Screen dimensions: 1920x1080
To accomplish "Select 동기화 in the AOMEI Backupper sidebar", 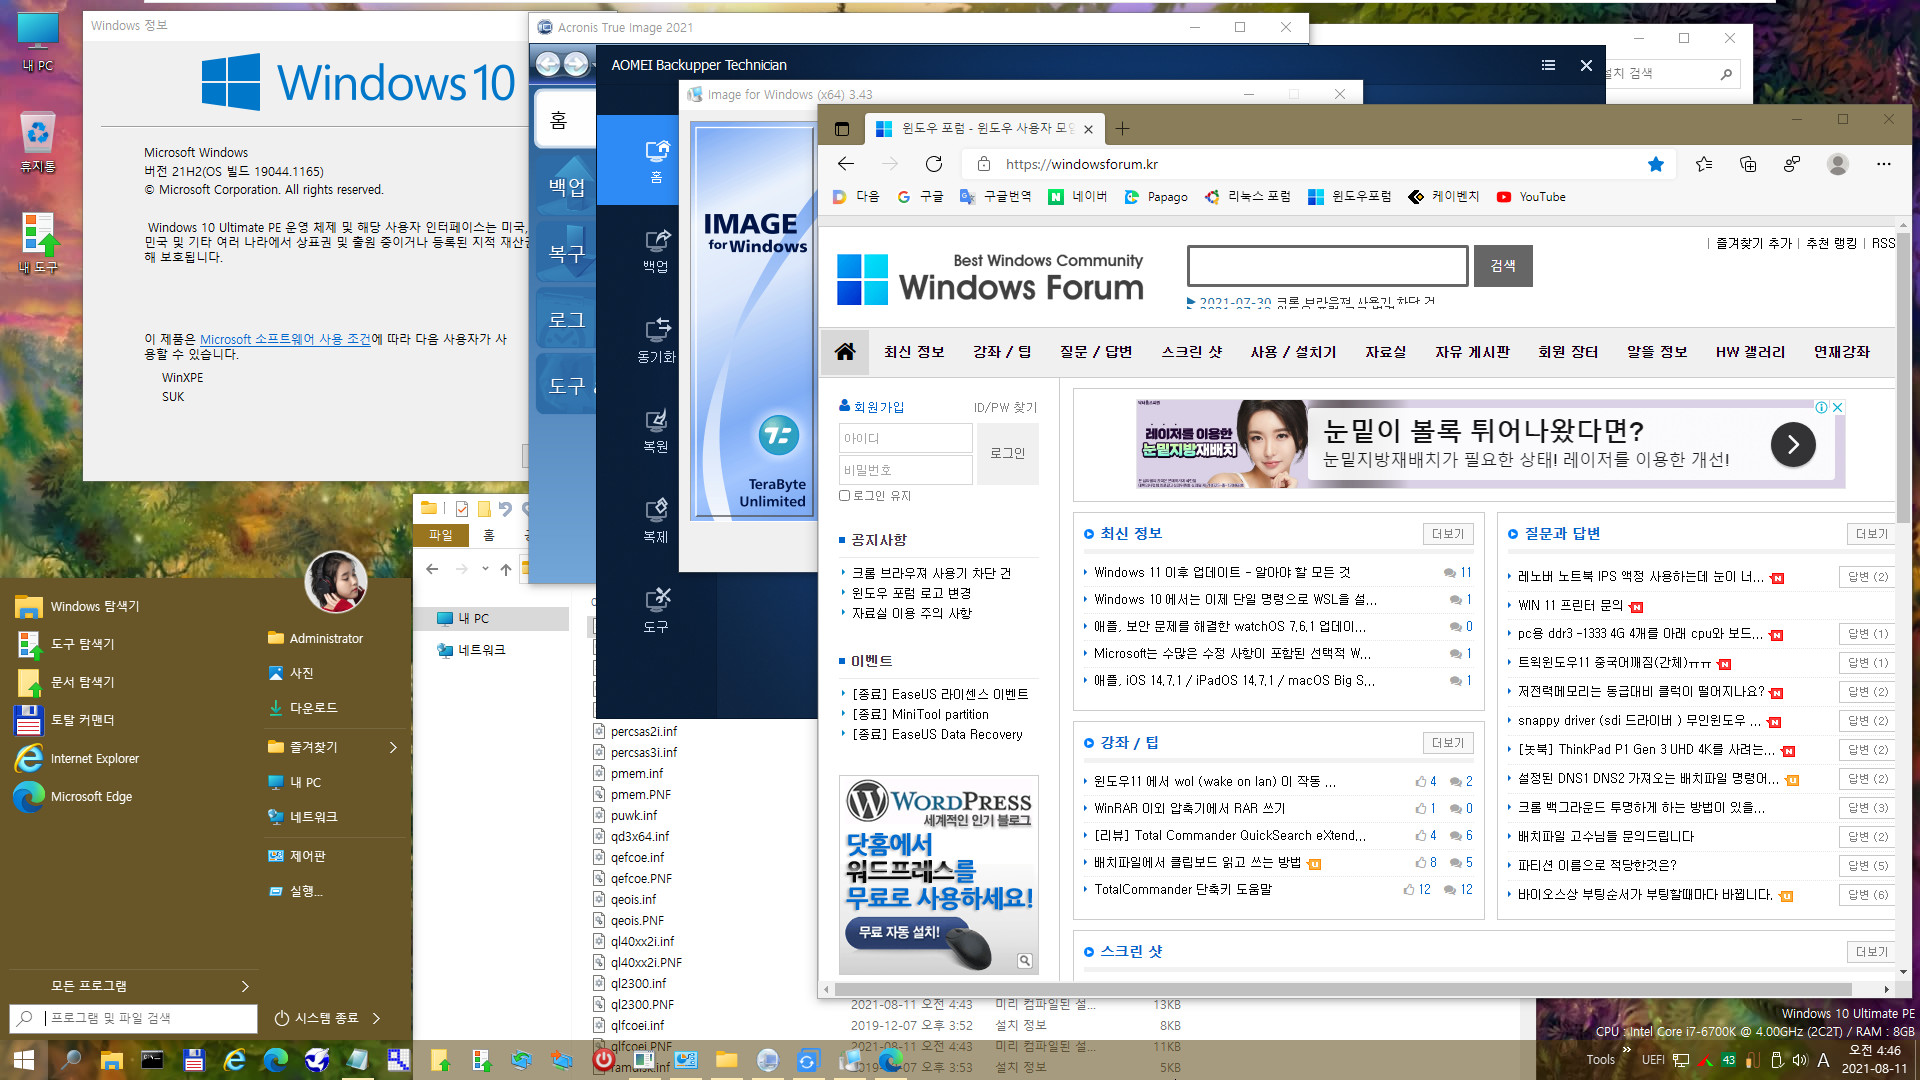I will (x=656, y=340).
